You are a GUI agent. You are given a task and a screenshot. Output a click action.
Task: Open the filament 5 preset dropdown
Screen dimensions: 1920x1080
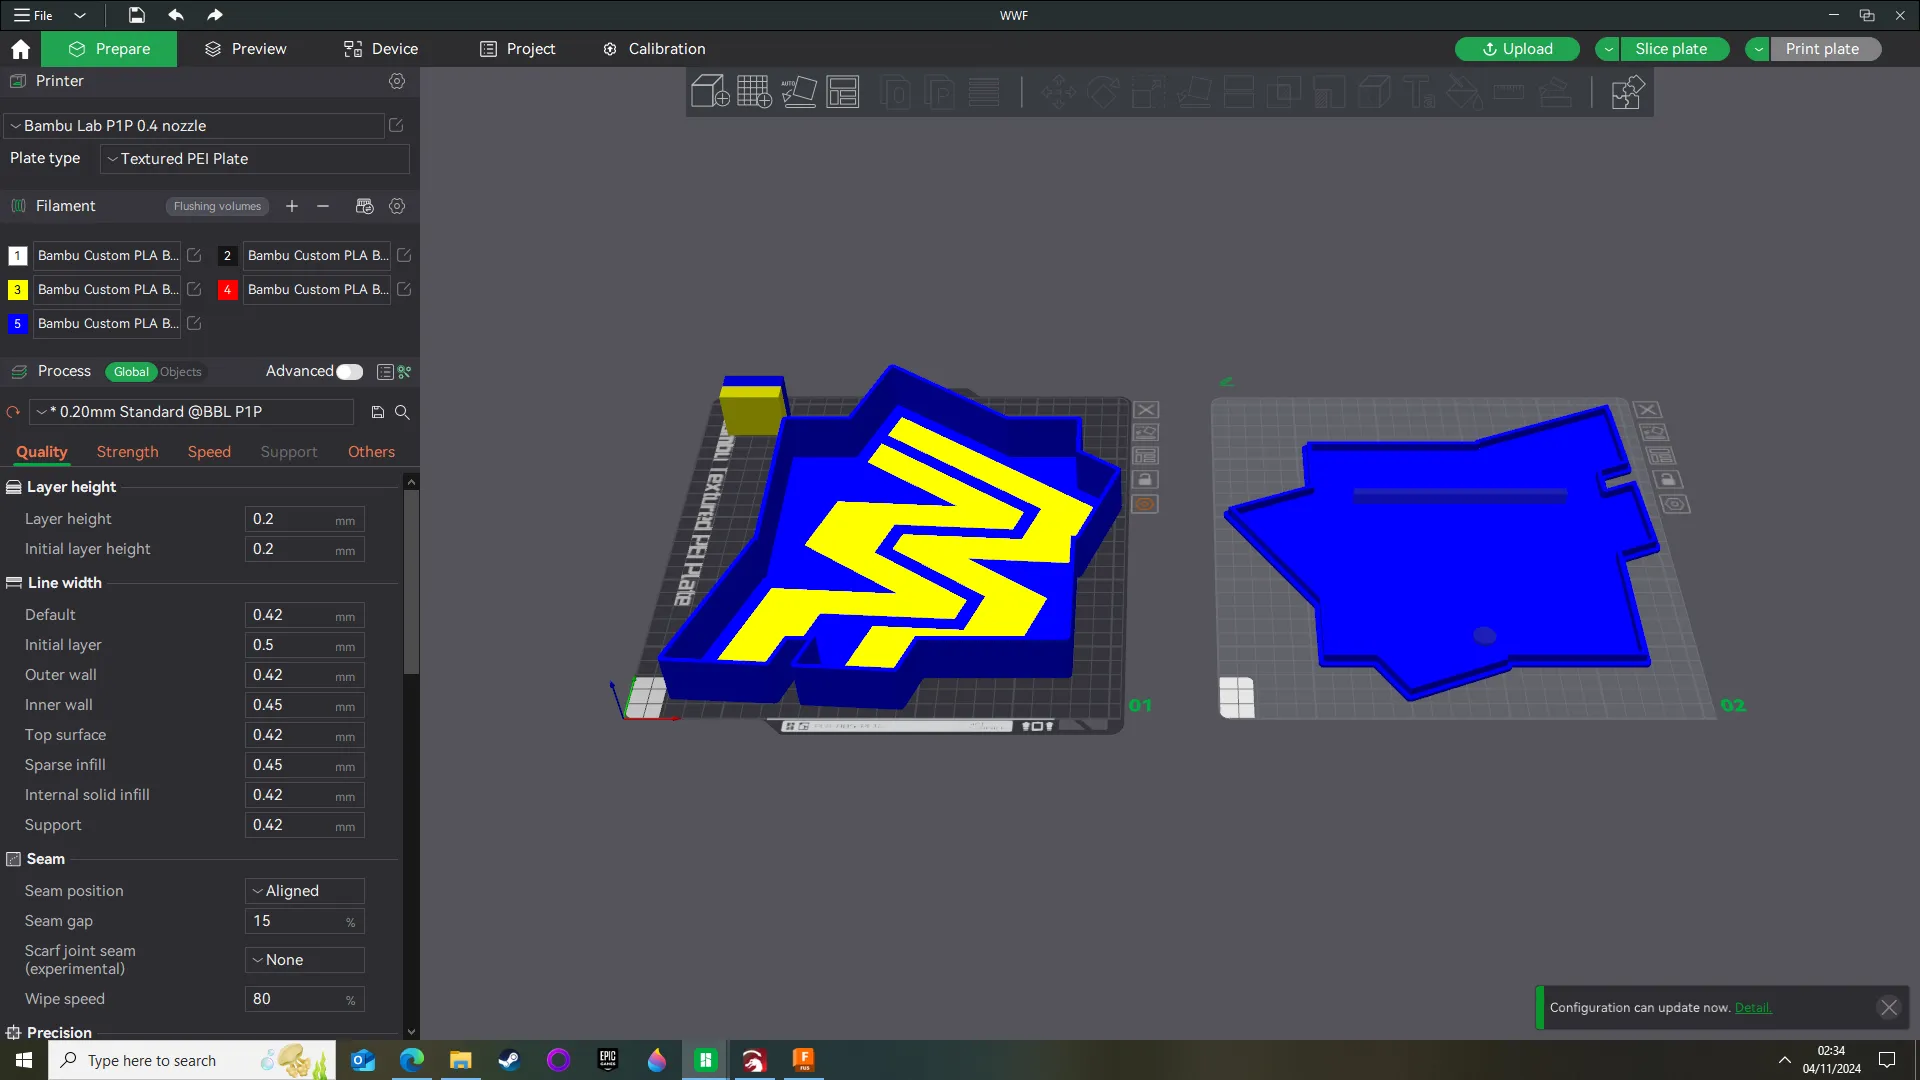107,323
